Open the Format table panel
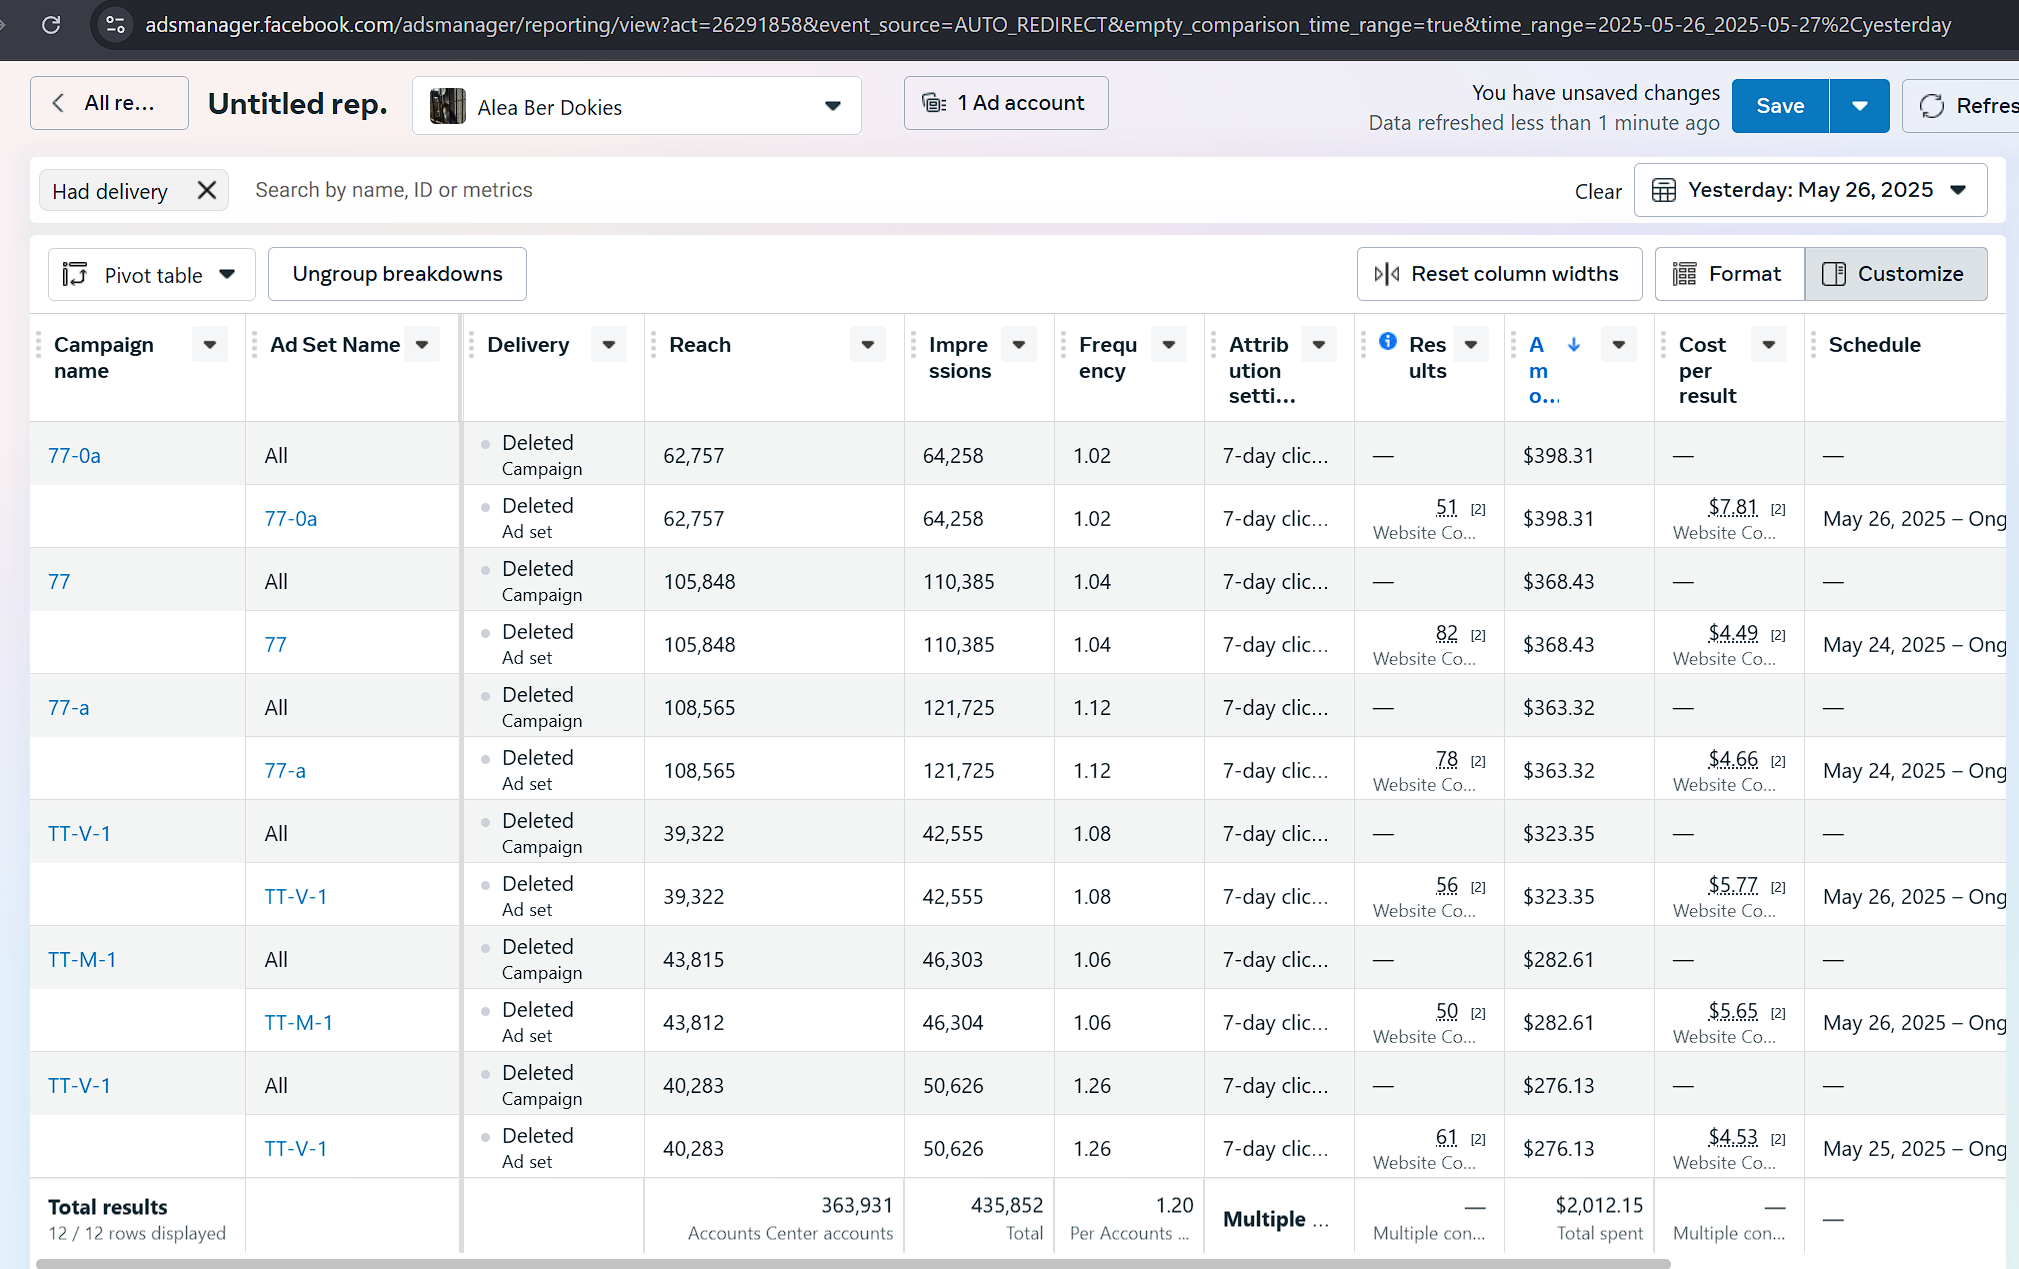2019x1269 pixels. coord(1729,274)
